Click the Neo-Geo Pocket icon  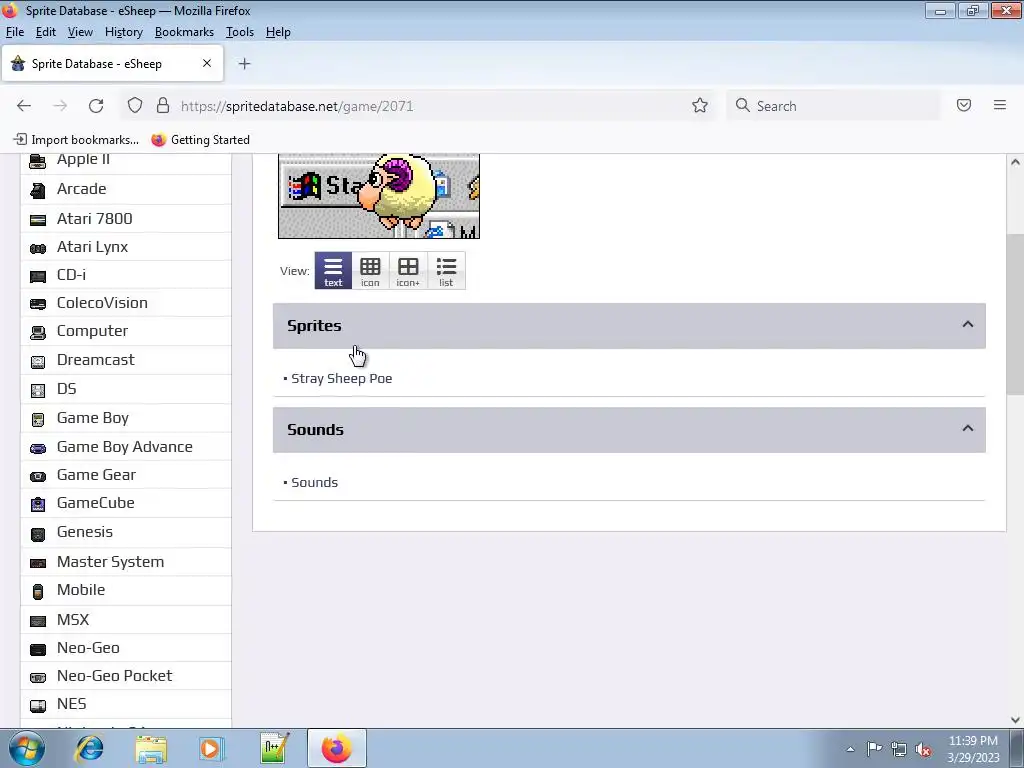pos(38,677)
